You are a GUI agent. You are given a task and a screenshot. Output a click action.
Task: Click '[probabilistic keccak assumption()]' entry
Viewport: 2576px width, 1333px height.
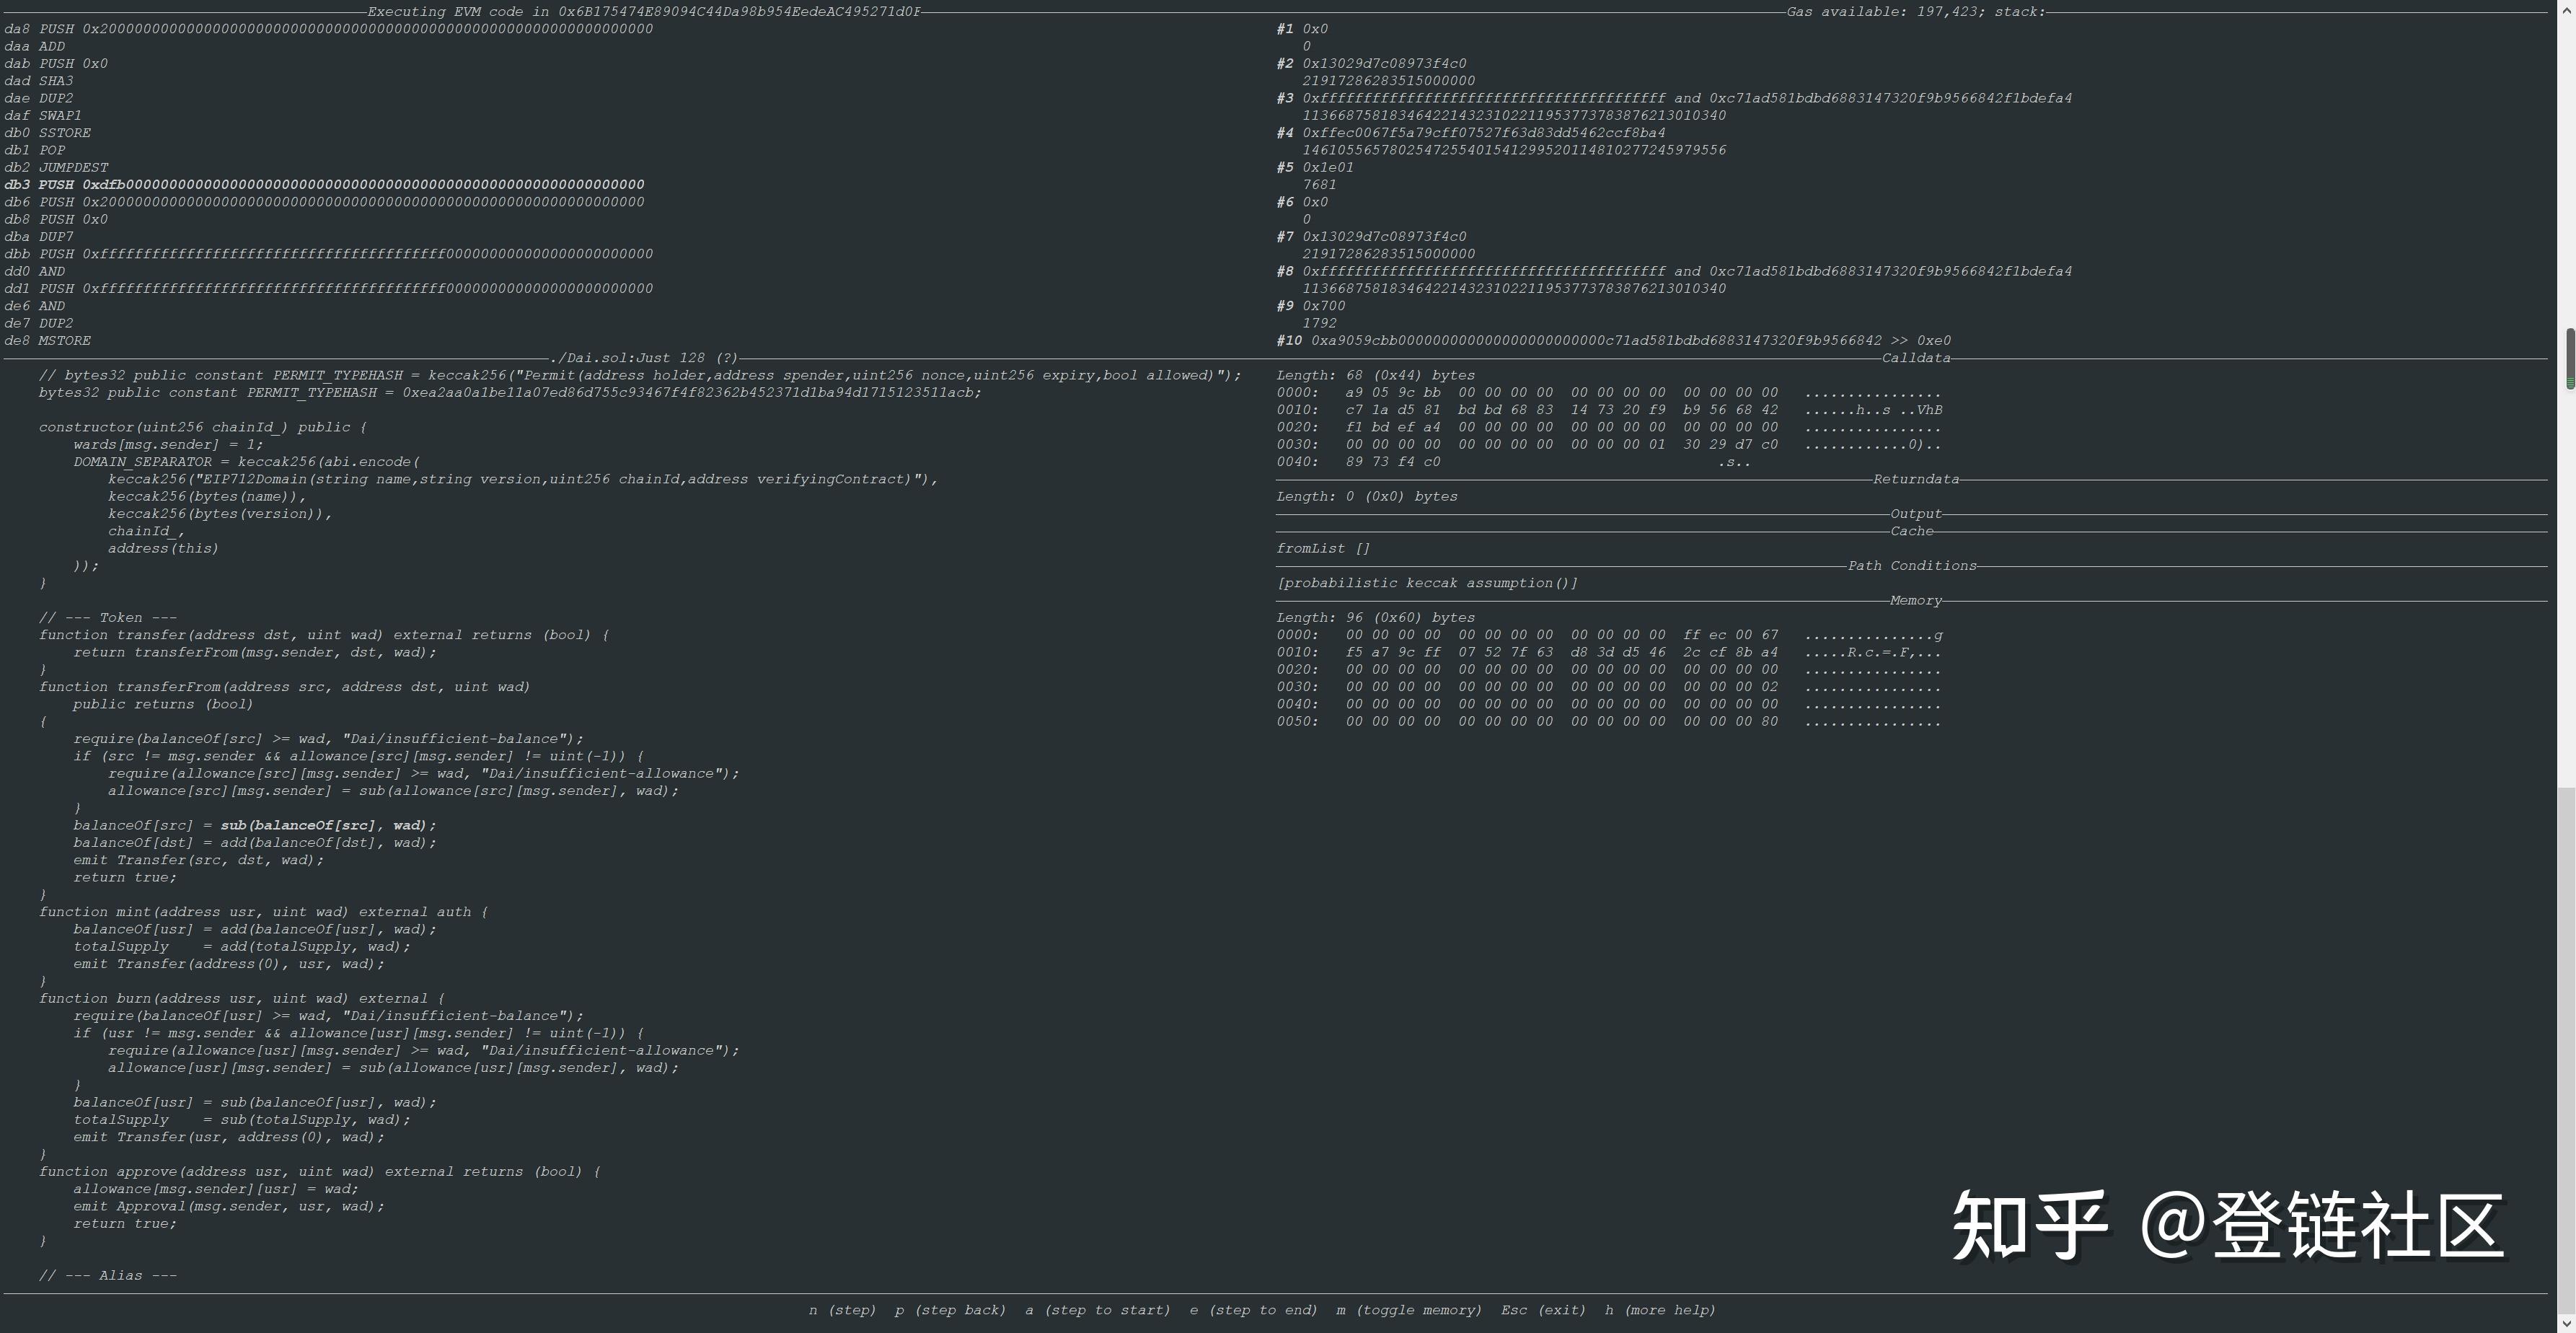click(1427, 583)
